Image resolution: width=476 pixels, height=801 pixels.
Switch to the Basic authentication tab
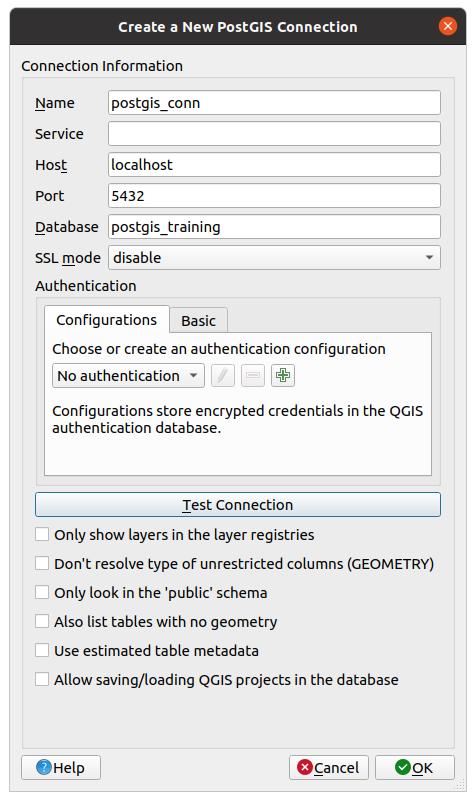pos(198,321)
